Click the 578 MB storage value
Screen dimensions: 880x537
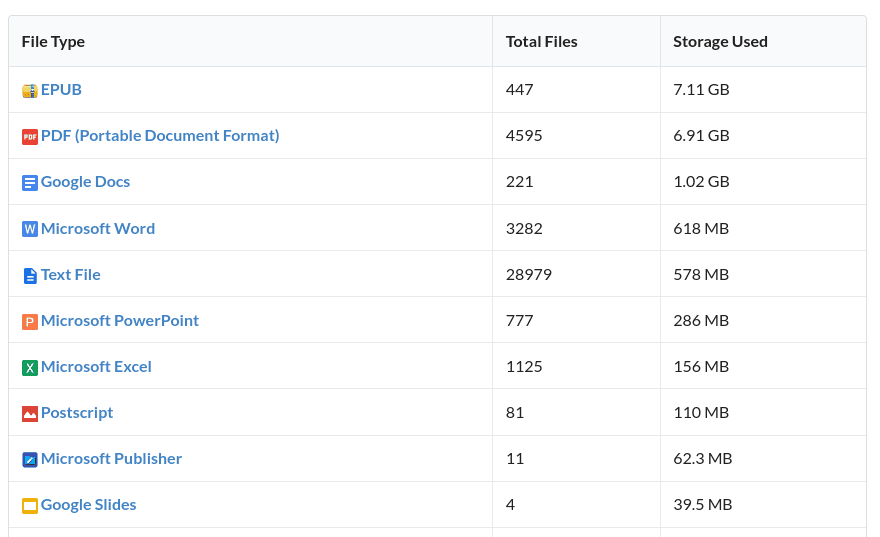click(x=701, y=274)
